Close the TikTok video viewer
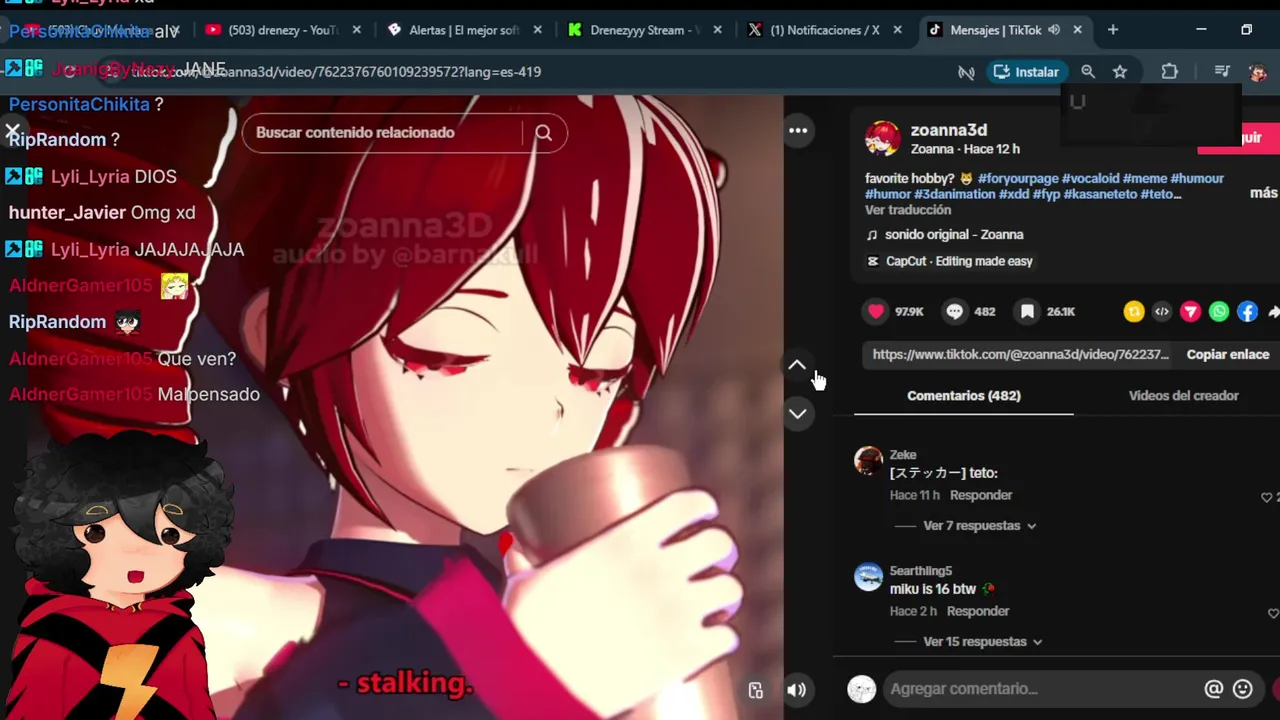Image resolution: width=1280 pixels, height=720 pixels. pos(13,131)
